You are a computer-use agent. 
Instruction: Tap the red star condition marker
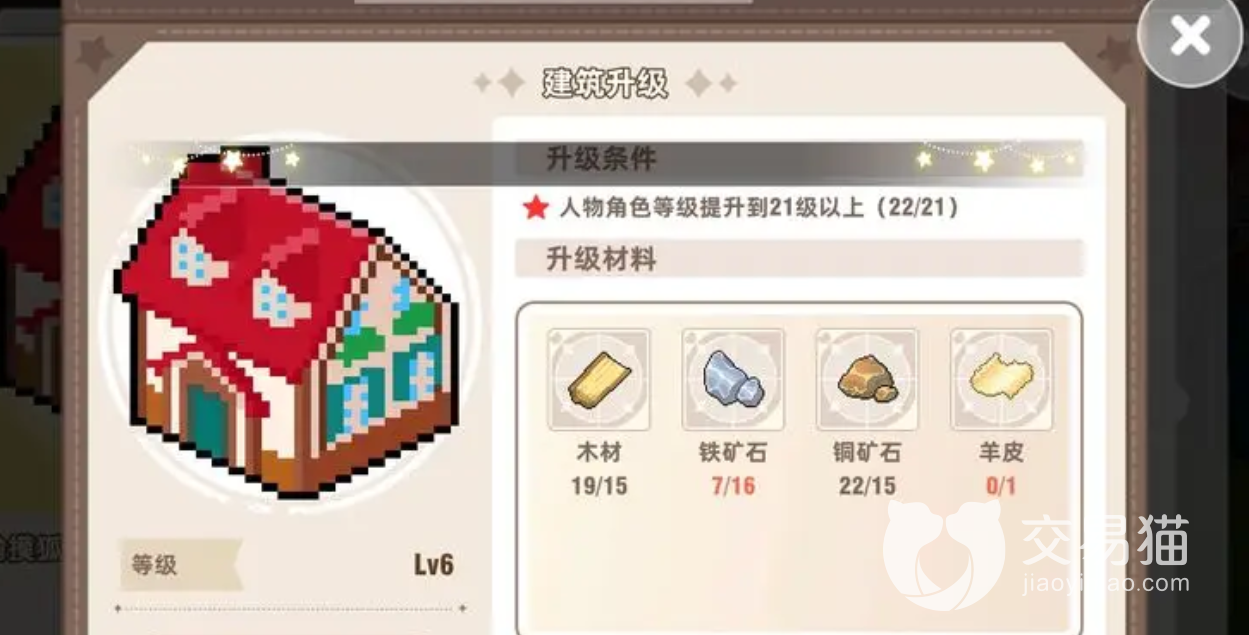pos(536,207)
